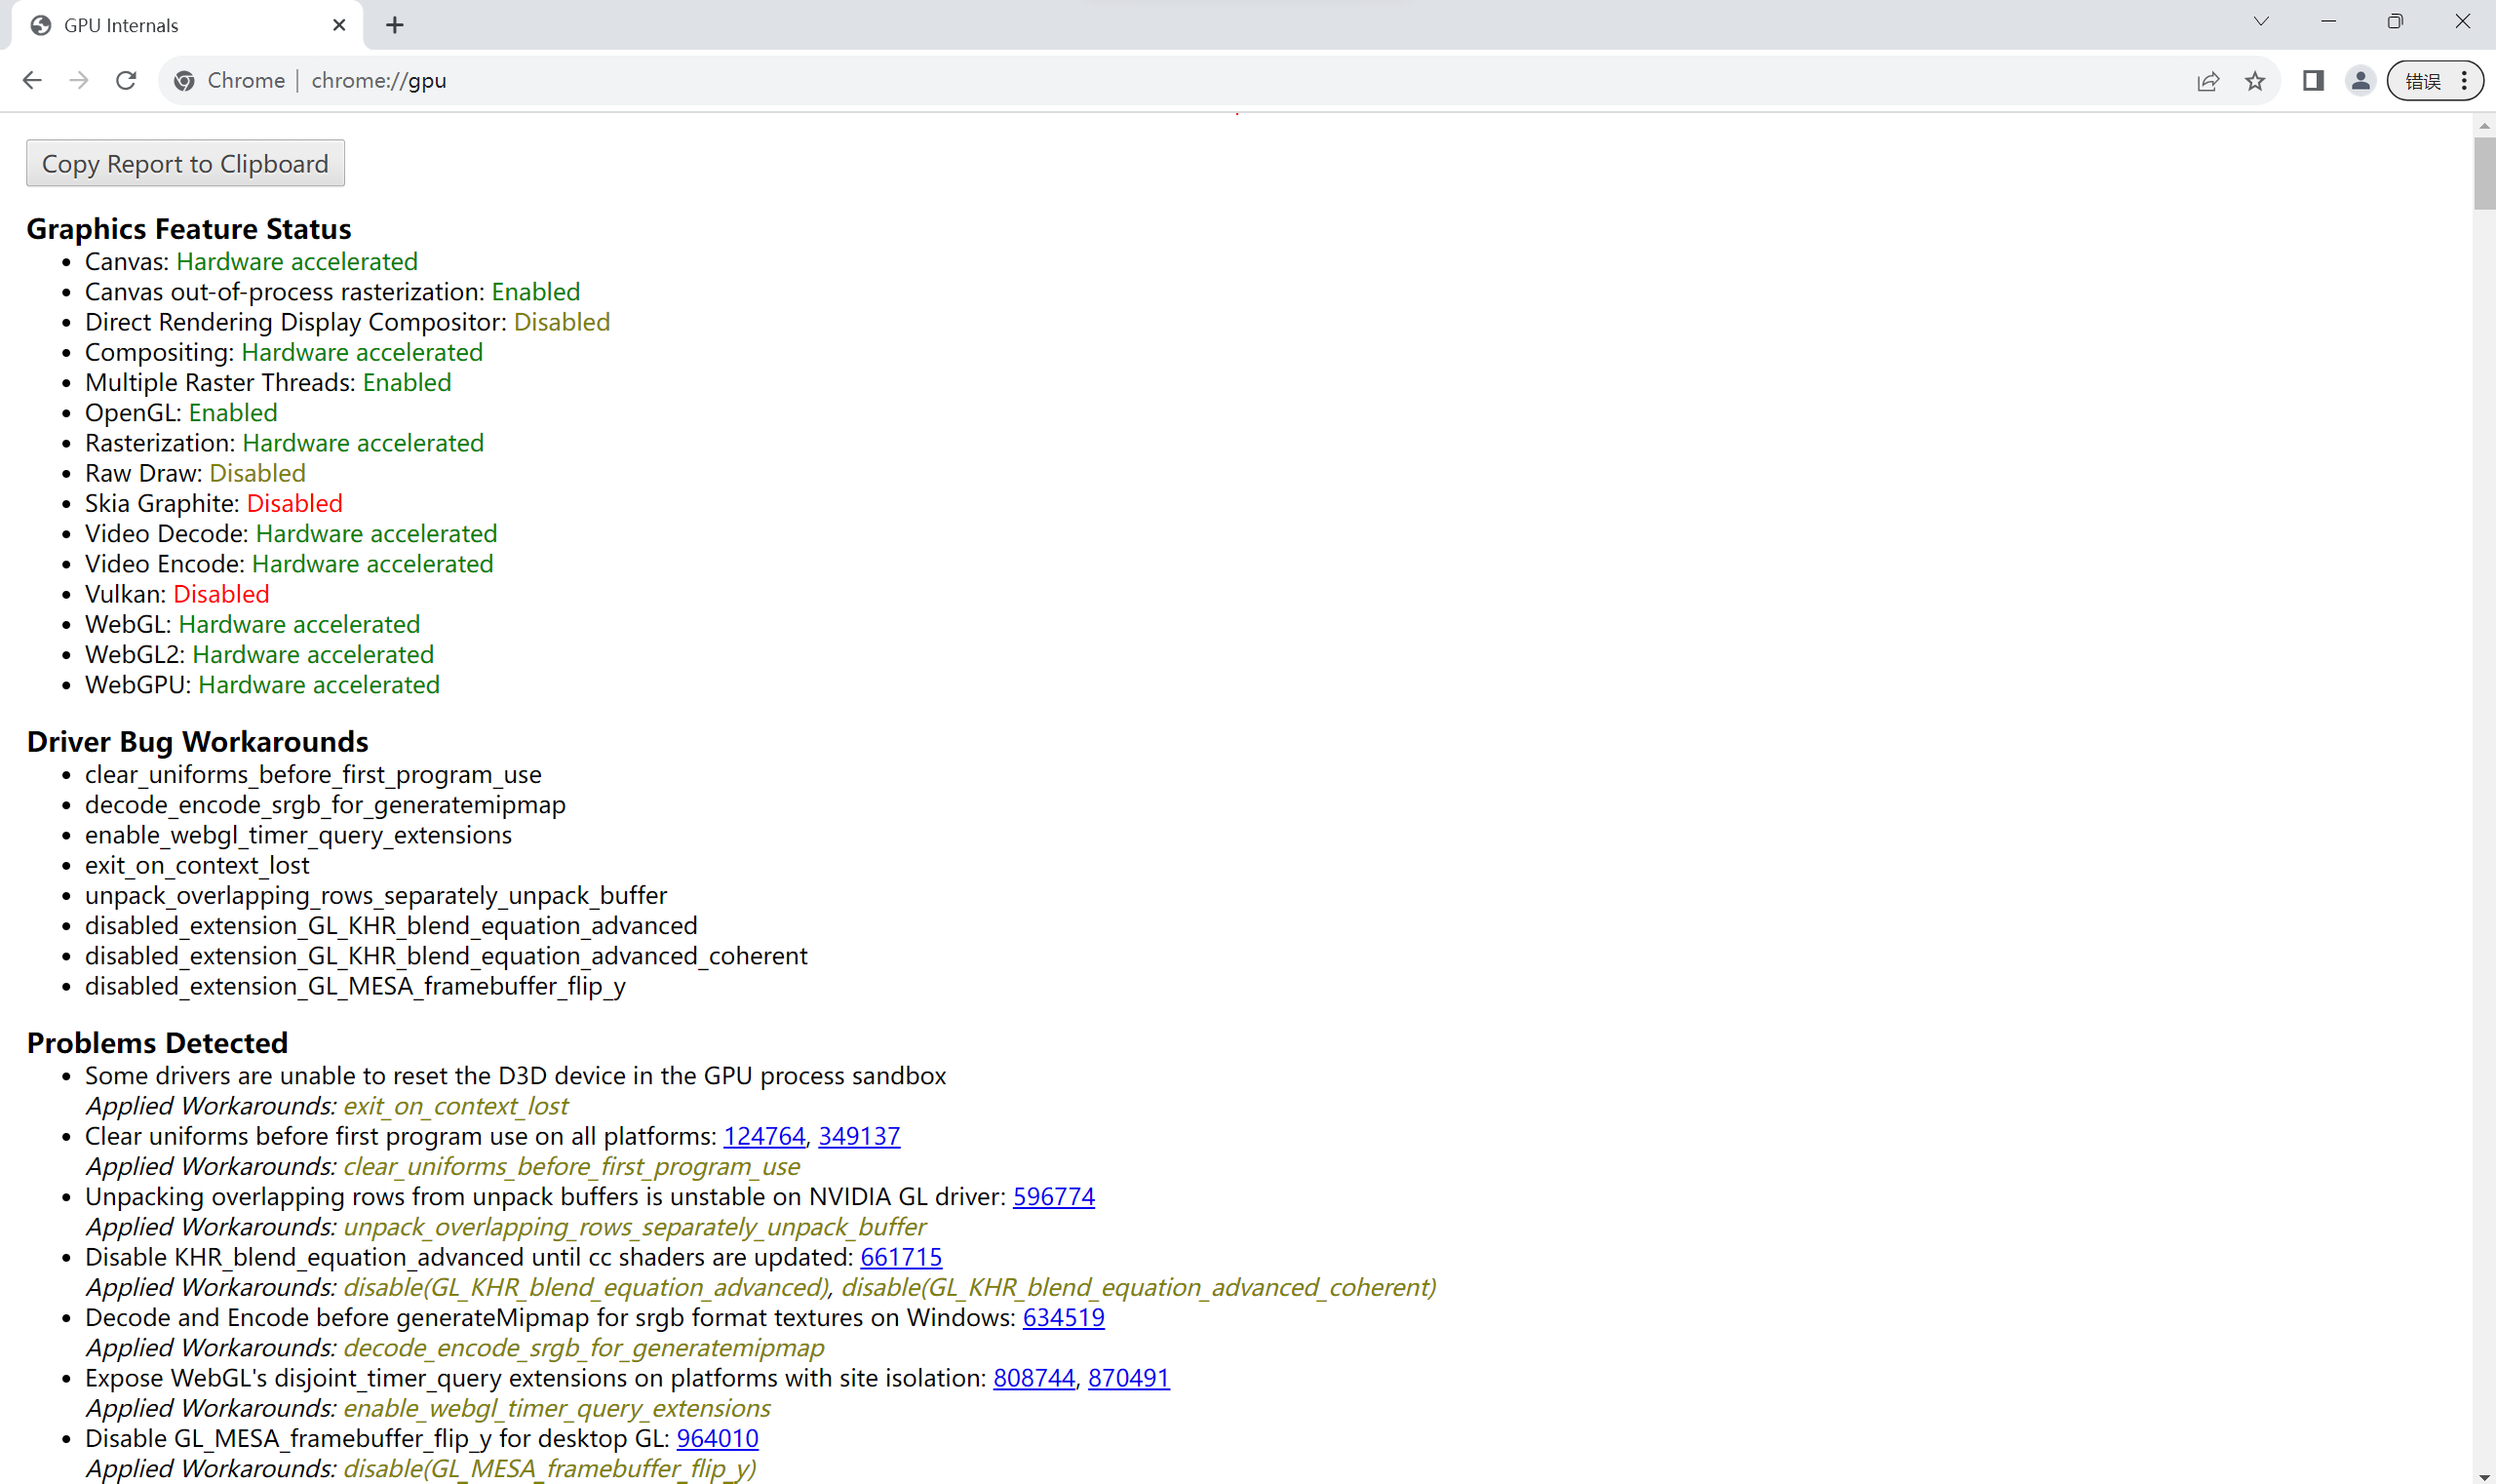Click the scrollbar down arrow
The width and height of the screenshot is (2496, 1484).
[x=2484, y=1476]
